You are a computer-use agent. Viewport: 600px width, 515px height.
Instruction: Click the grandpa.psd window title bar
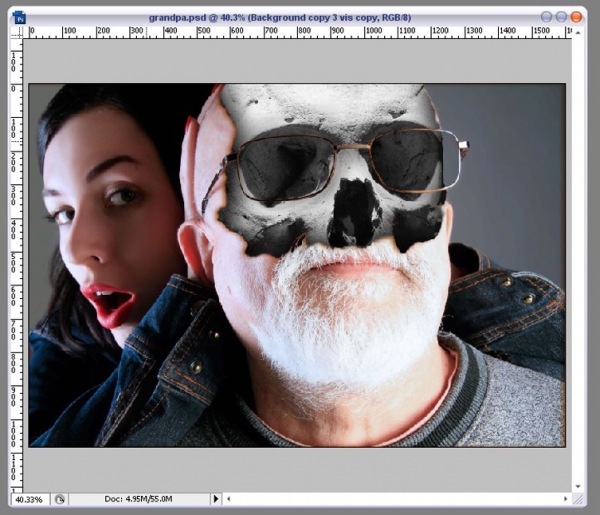click(x=280, y=18)
